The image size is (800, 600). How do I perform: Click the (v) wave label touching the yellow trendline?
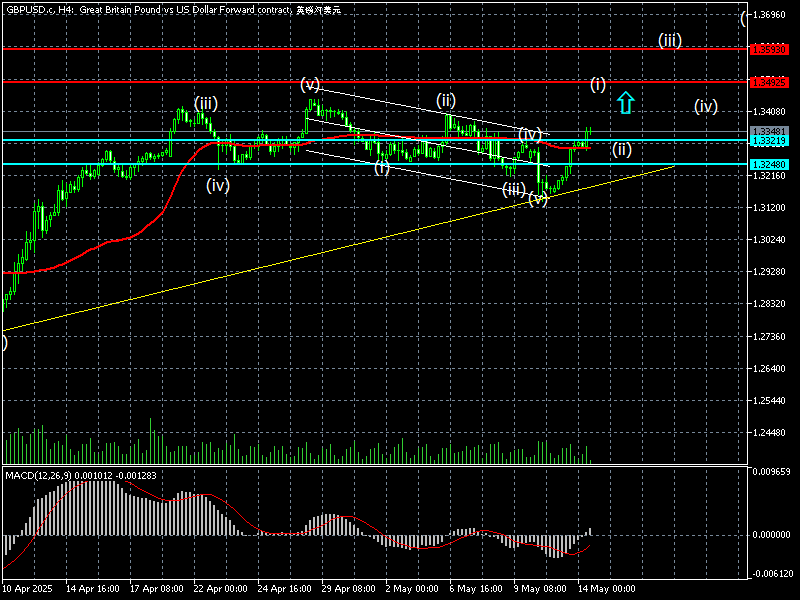(x=538, y=199)
